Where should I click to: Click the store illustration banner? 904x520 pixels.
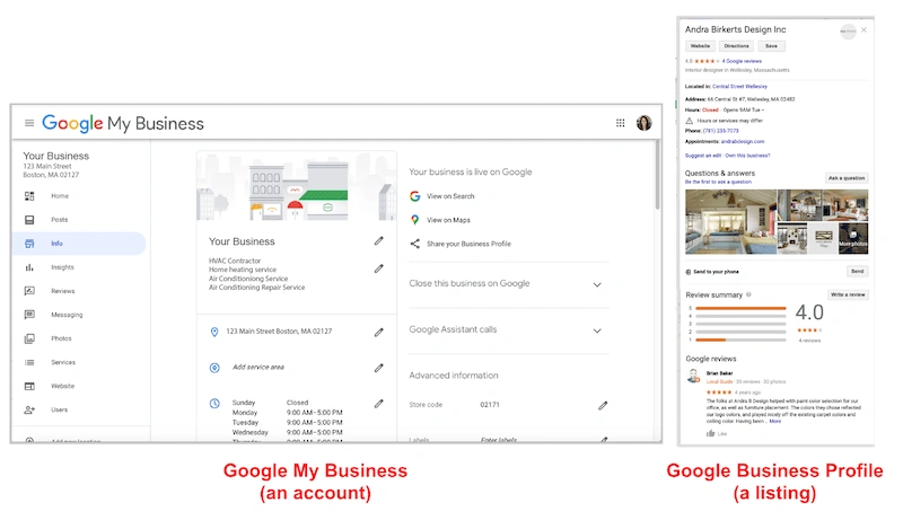(296, 186)
